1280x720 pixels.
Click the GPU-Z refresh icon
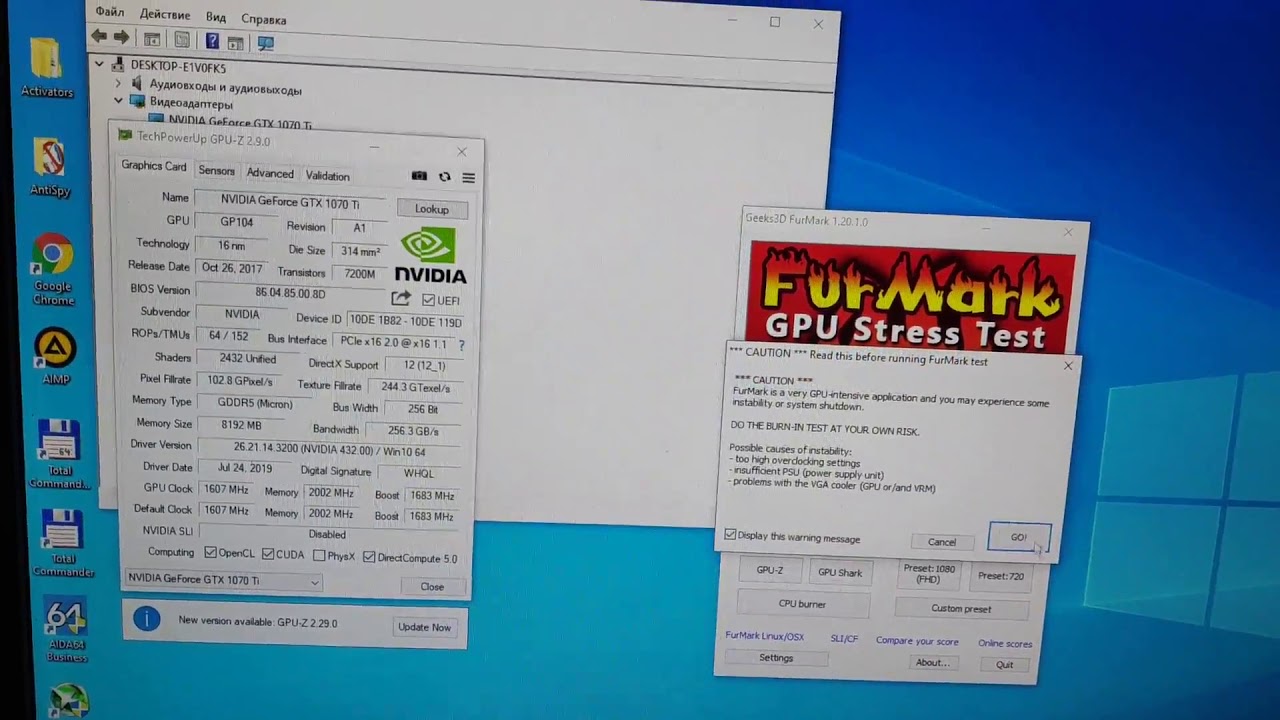pyautogui.click(x=444, y=177)
